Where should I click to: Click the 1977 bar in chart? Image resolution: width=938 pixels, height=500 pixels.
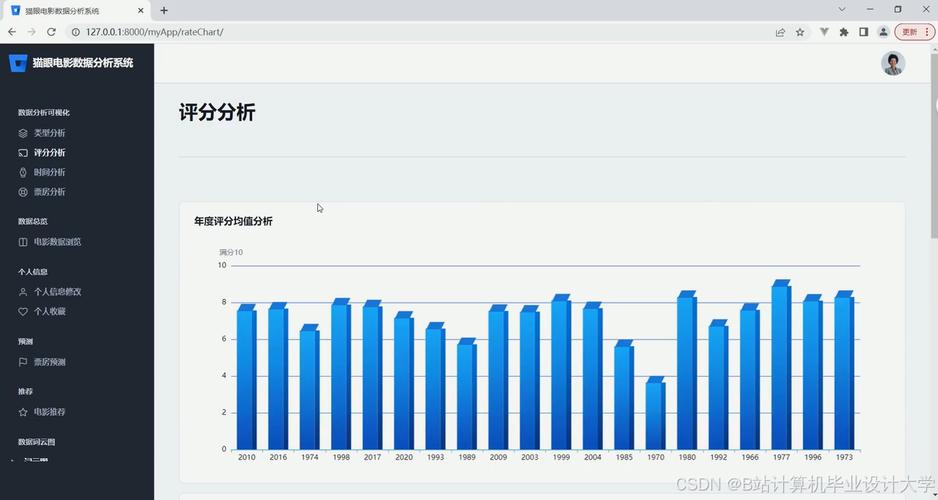(781, 365)
